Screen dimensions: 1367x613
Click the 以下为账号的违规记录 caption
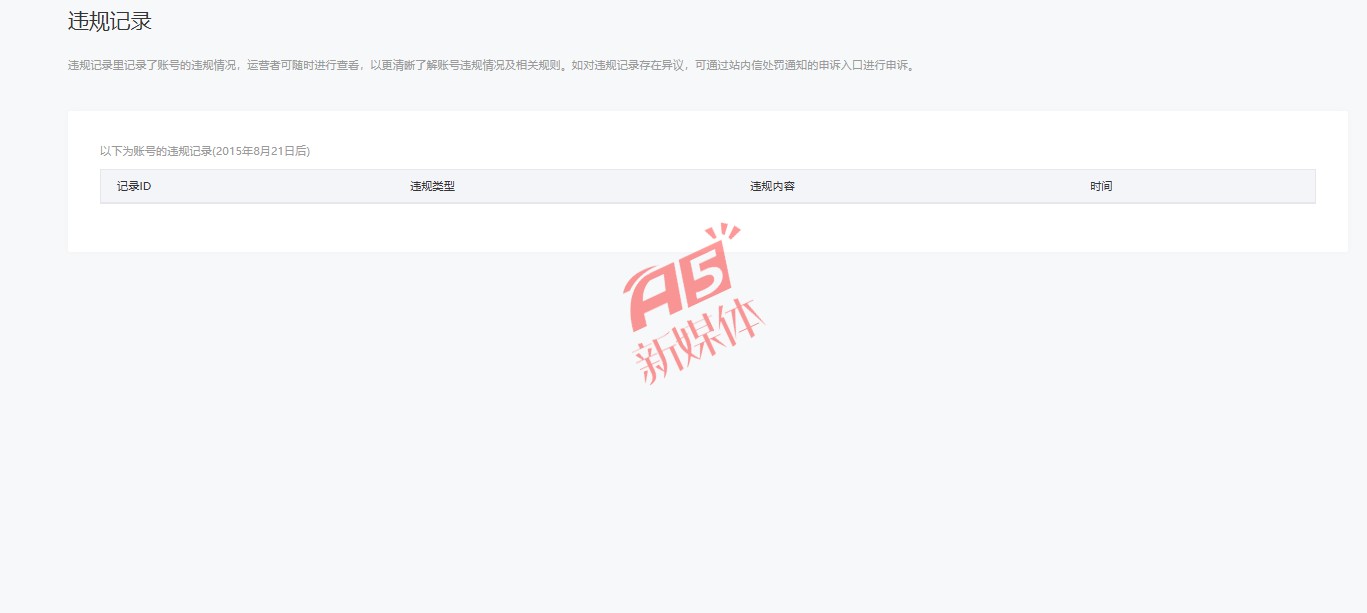[x=155, y=152]
